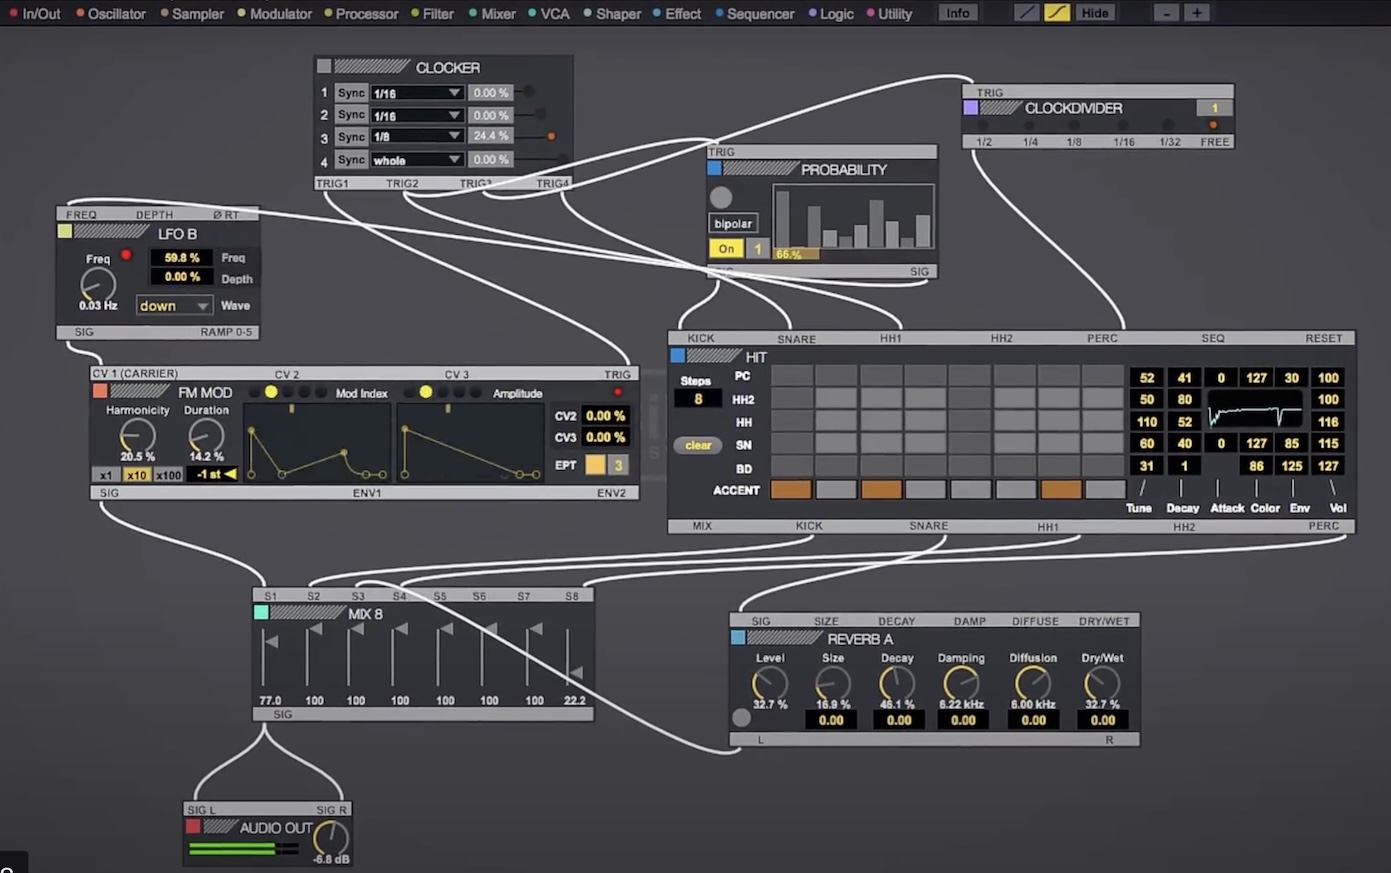This screenshot has height=873, width=1391.
Task: Click the straight cable style icon
Action: pos(1027,13)
